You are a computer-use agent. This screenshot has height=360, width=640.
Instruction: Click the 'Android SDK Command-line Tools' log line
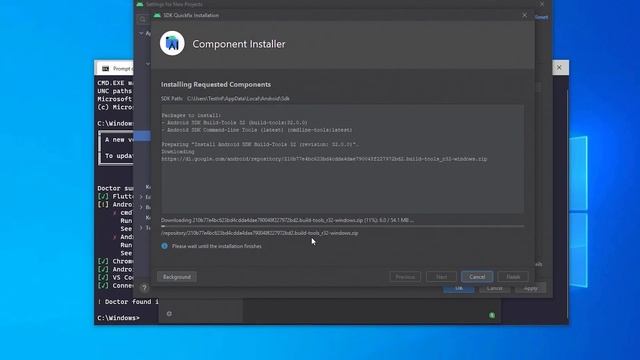(257, 130)
